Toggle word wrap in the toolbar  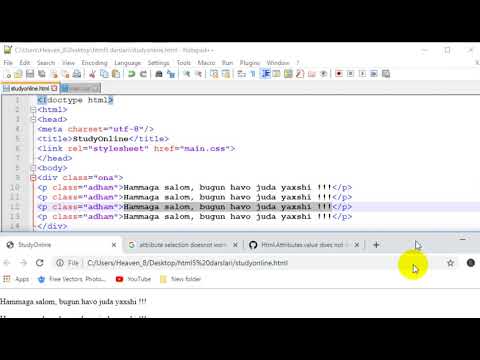(x=241, y=74)
